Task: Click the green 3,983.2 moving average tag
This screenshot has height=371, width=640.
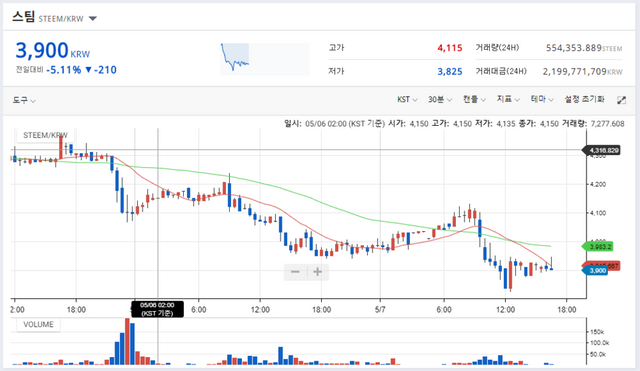Action: click(598, 247)
